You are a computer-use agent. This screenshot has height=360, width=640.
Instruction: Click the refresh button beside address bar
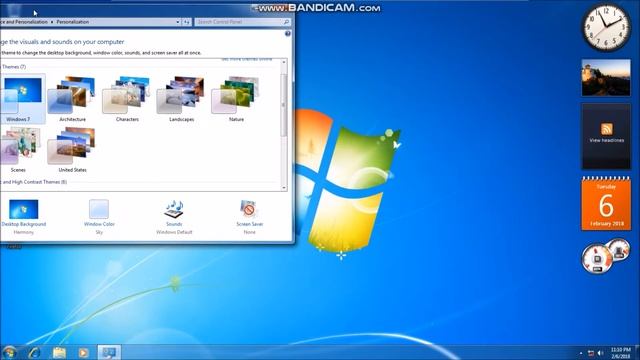pyautogui.click(x=187, y=22)
